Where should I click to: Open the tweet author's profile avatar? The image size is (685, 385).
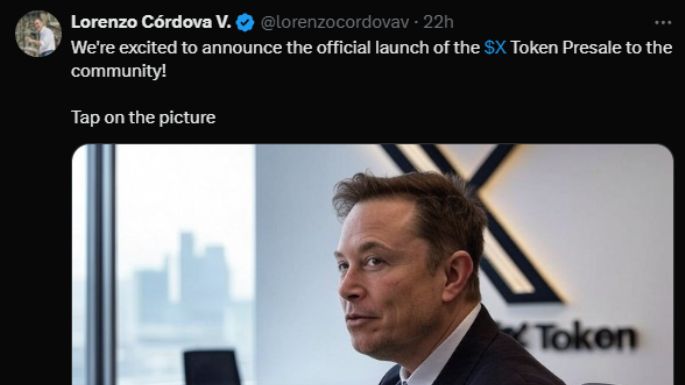[x=38, y=34]
